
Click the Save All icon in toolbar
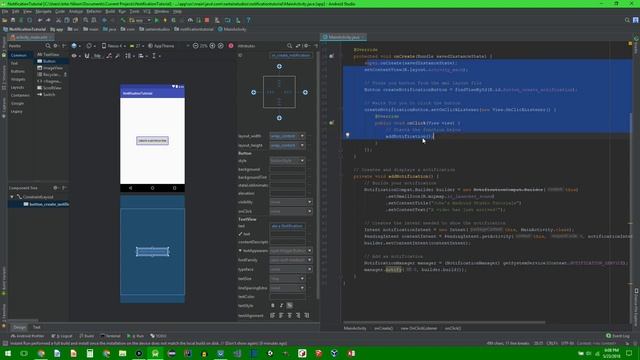[13, 20]
